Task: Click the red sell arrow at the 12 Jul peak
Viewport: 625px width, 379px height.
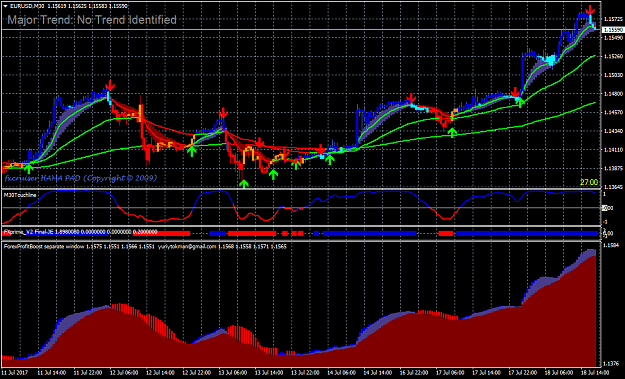Action: pos(110,85)
